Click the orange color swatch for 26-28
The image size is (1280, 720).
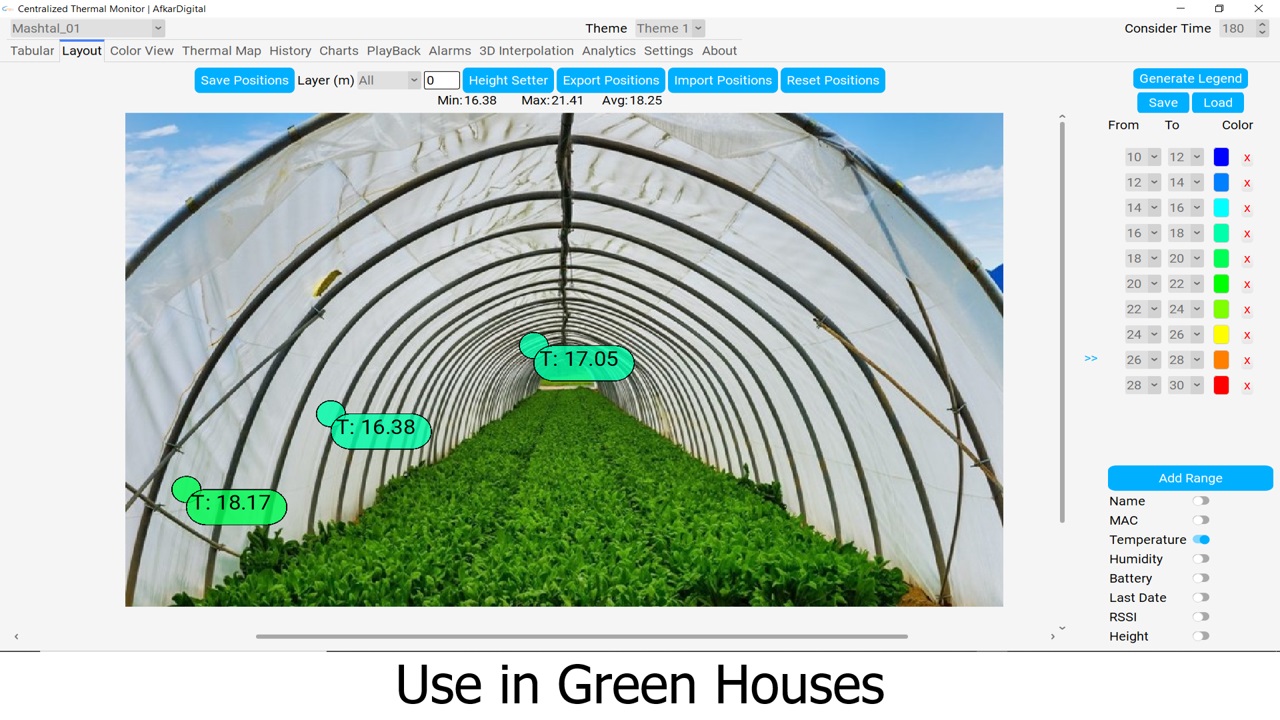1221,360
